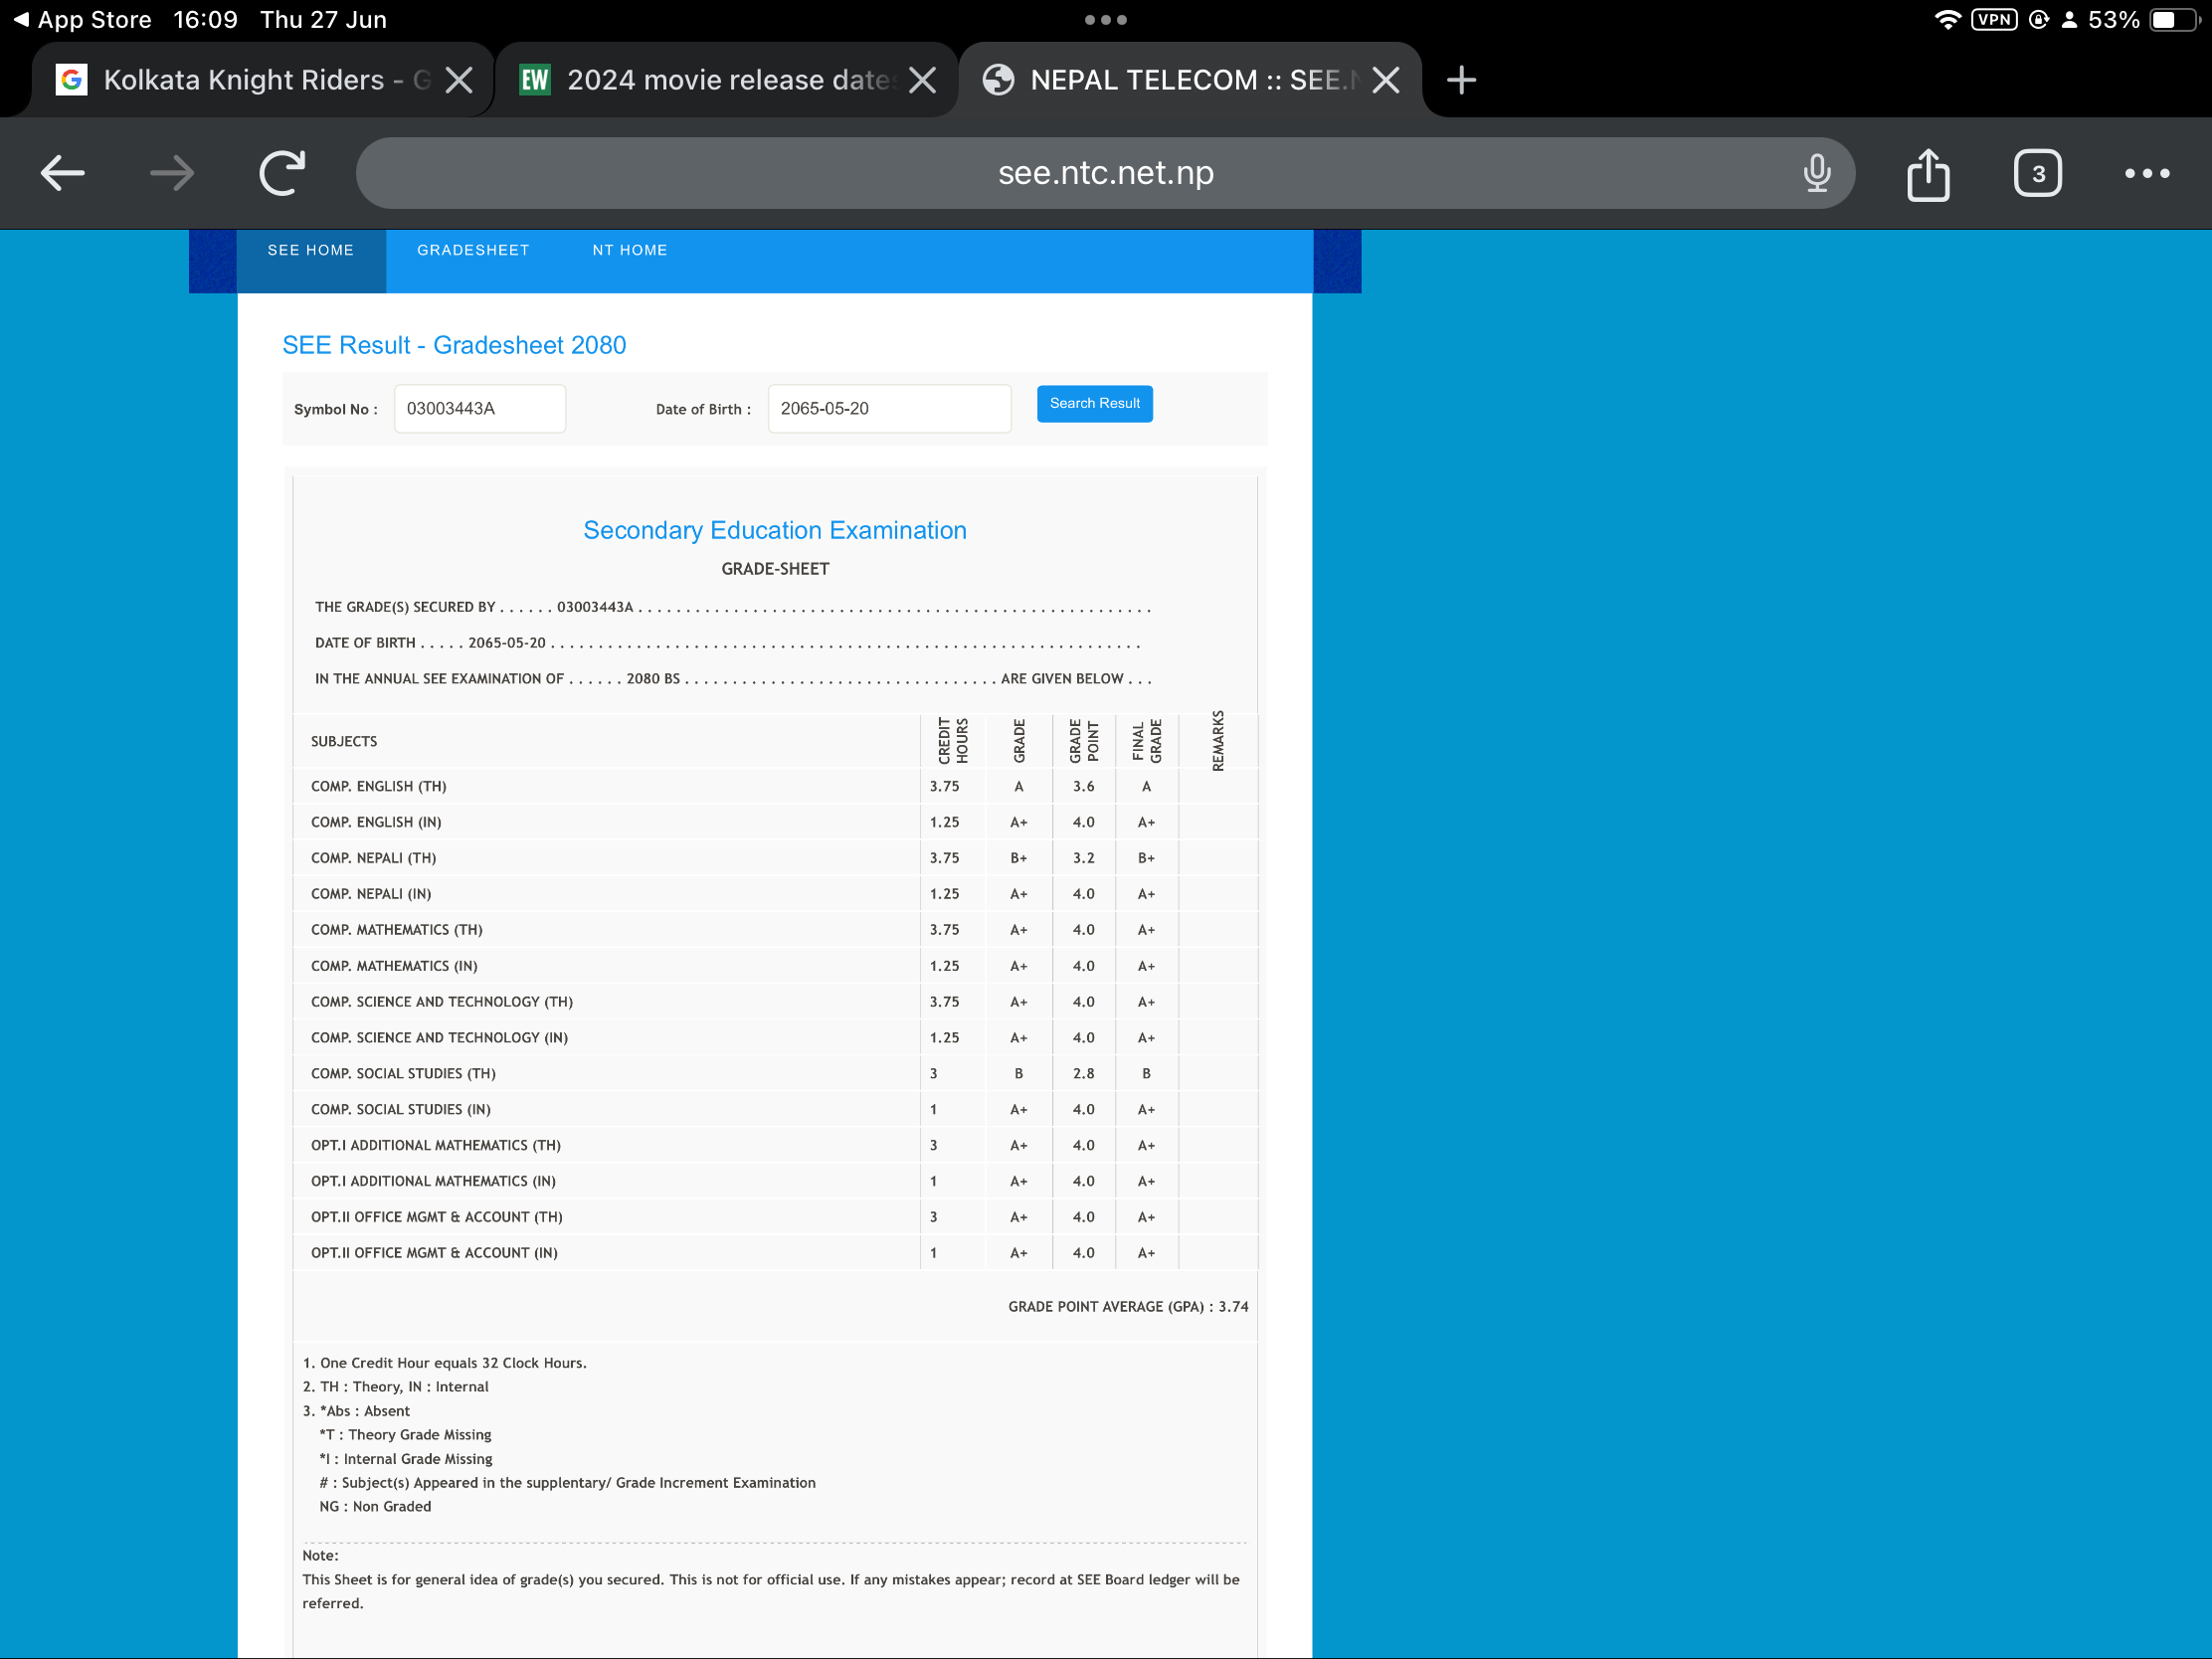The width and height of the screenshot is (2212, 1659).
Task: Close the Kolkata Knight Riders tab
Action: tap(459, 80)
